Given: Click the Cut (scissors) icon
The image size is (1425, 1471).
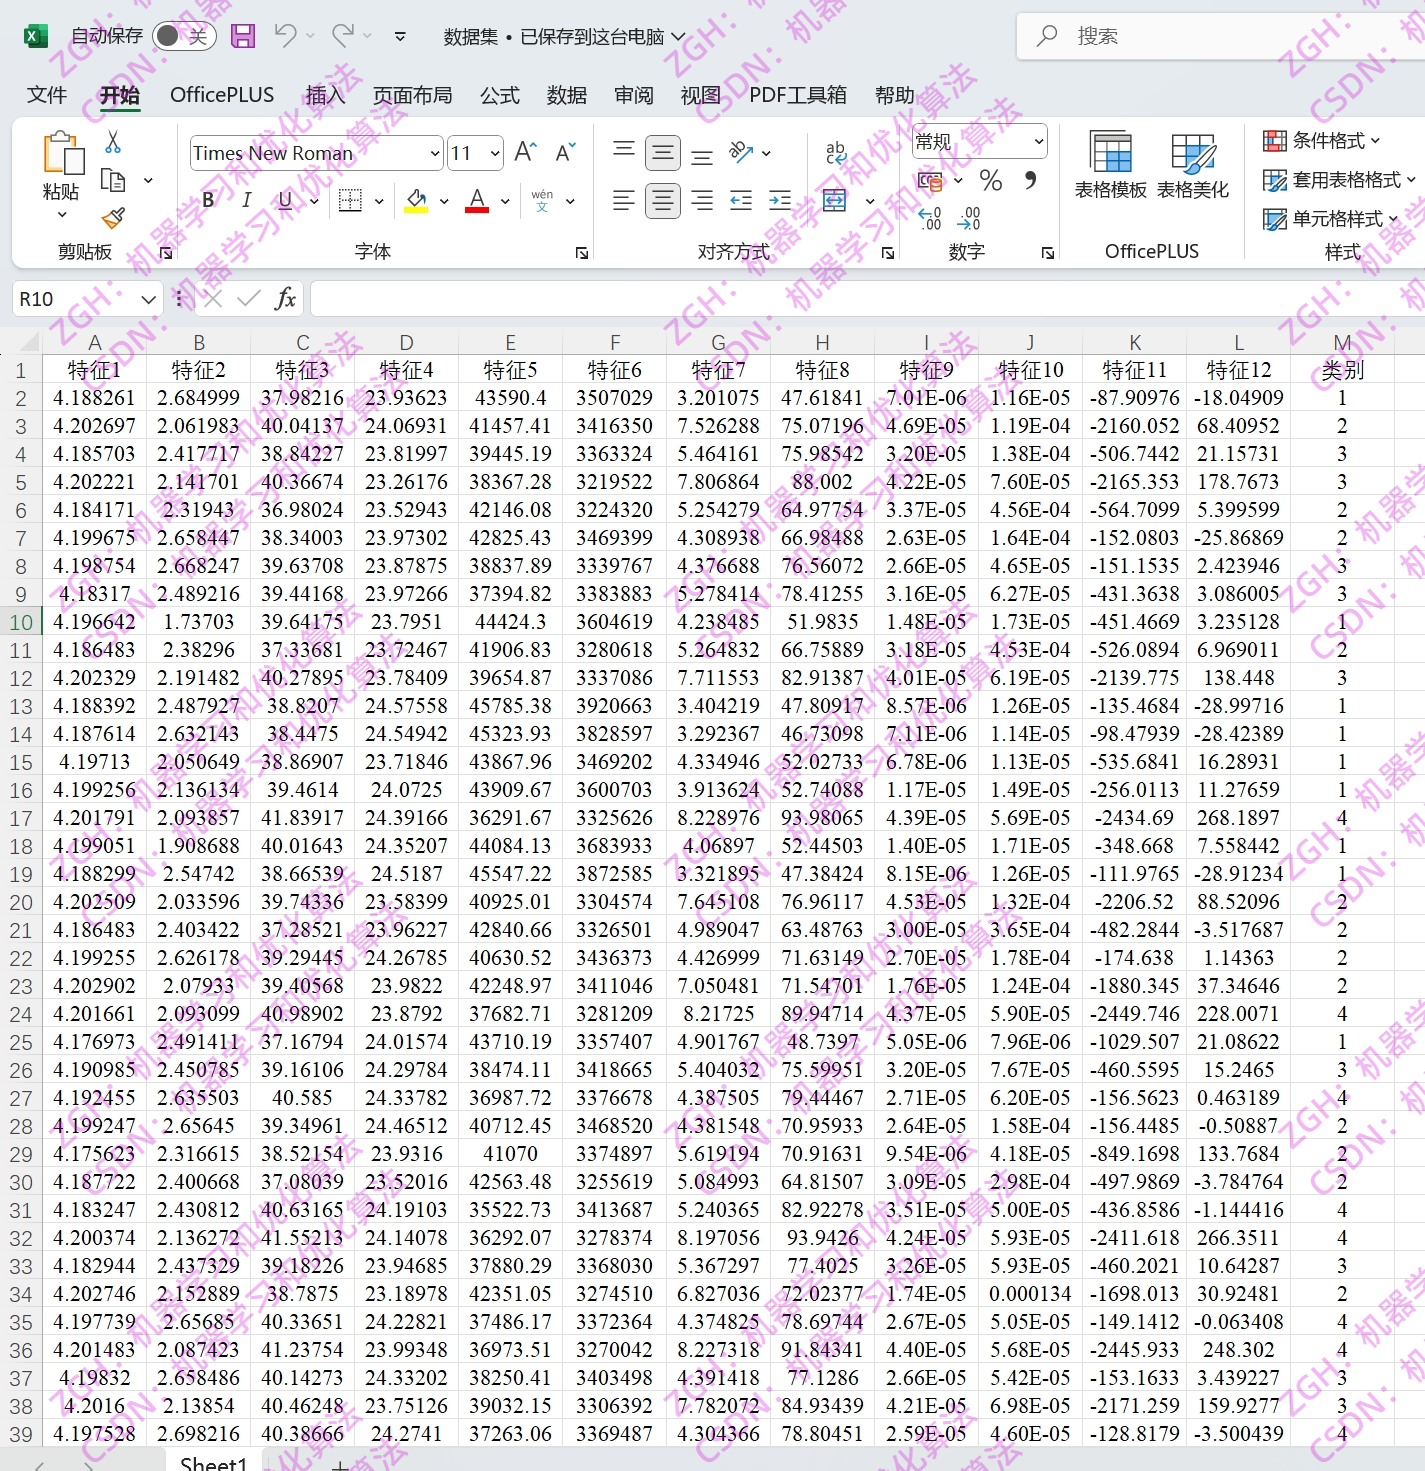Looking at the screenshot, I should pos(113,140).
